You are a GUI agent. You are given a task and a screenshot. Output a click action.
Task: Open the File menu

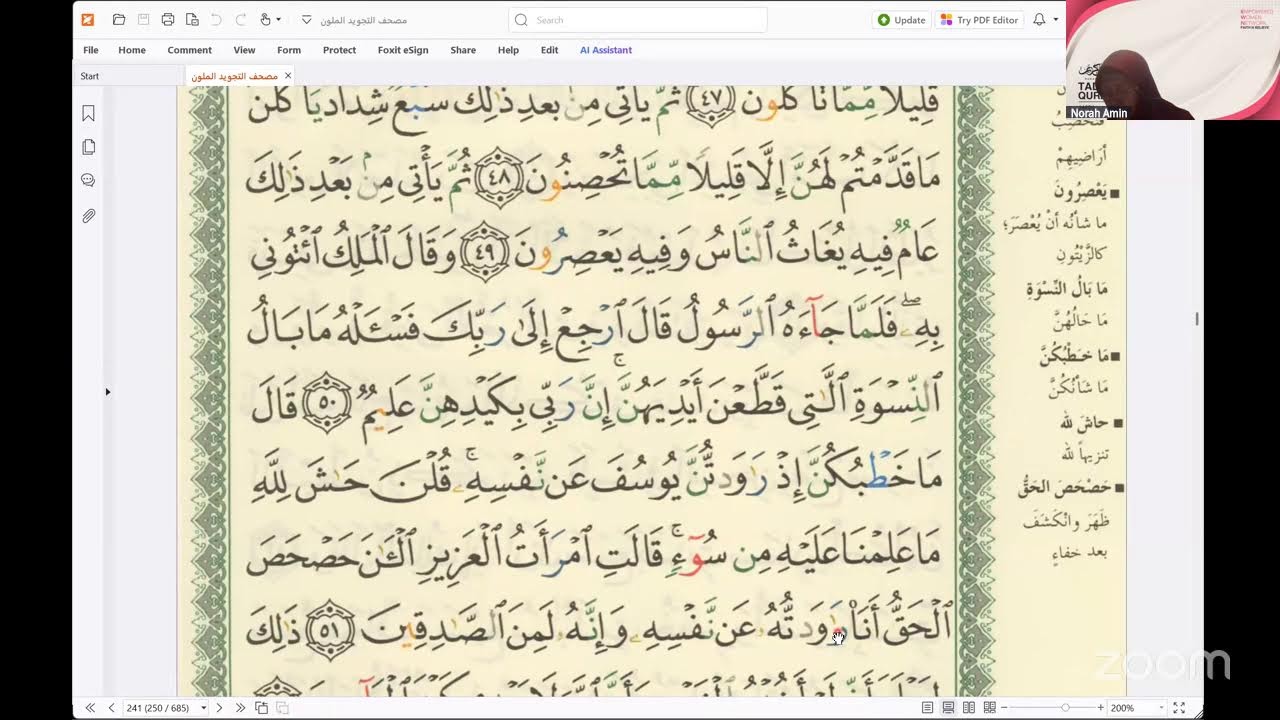point(91,50)
